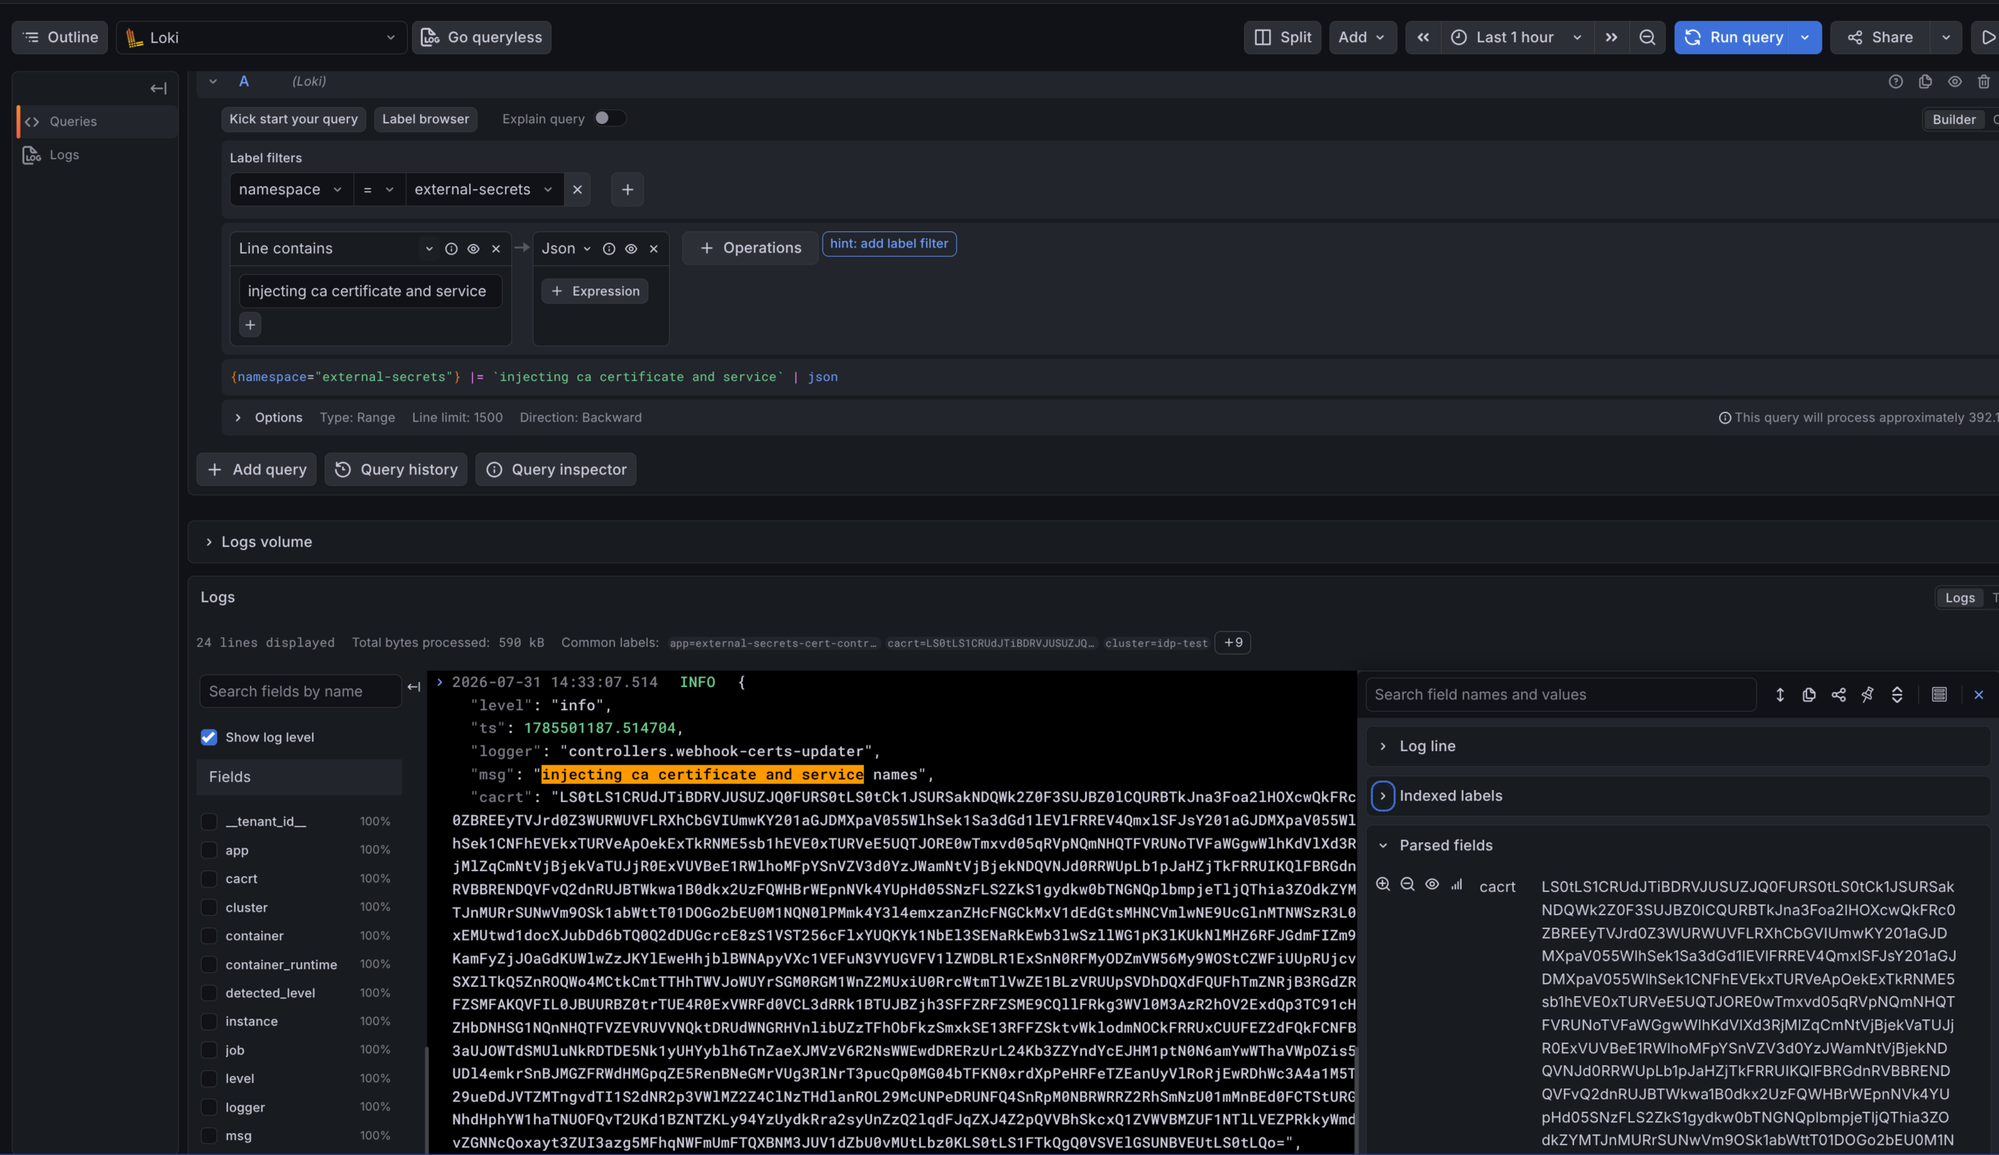The width and height of the screenshot is (1999, 1155).
Task: Shift time range forwards with double-right arrows
Action: pyautogui.click(x=1611, y=37)
